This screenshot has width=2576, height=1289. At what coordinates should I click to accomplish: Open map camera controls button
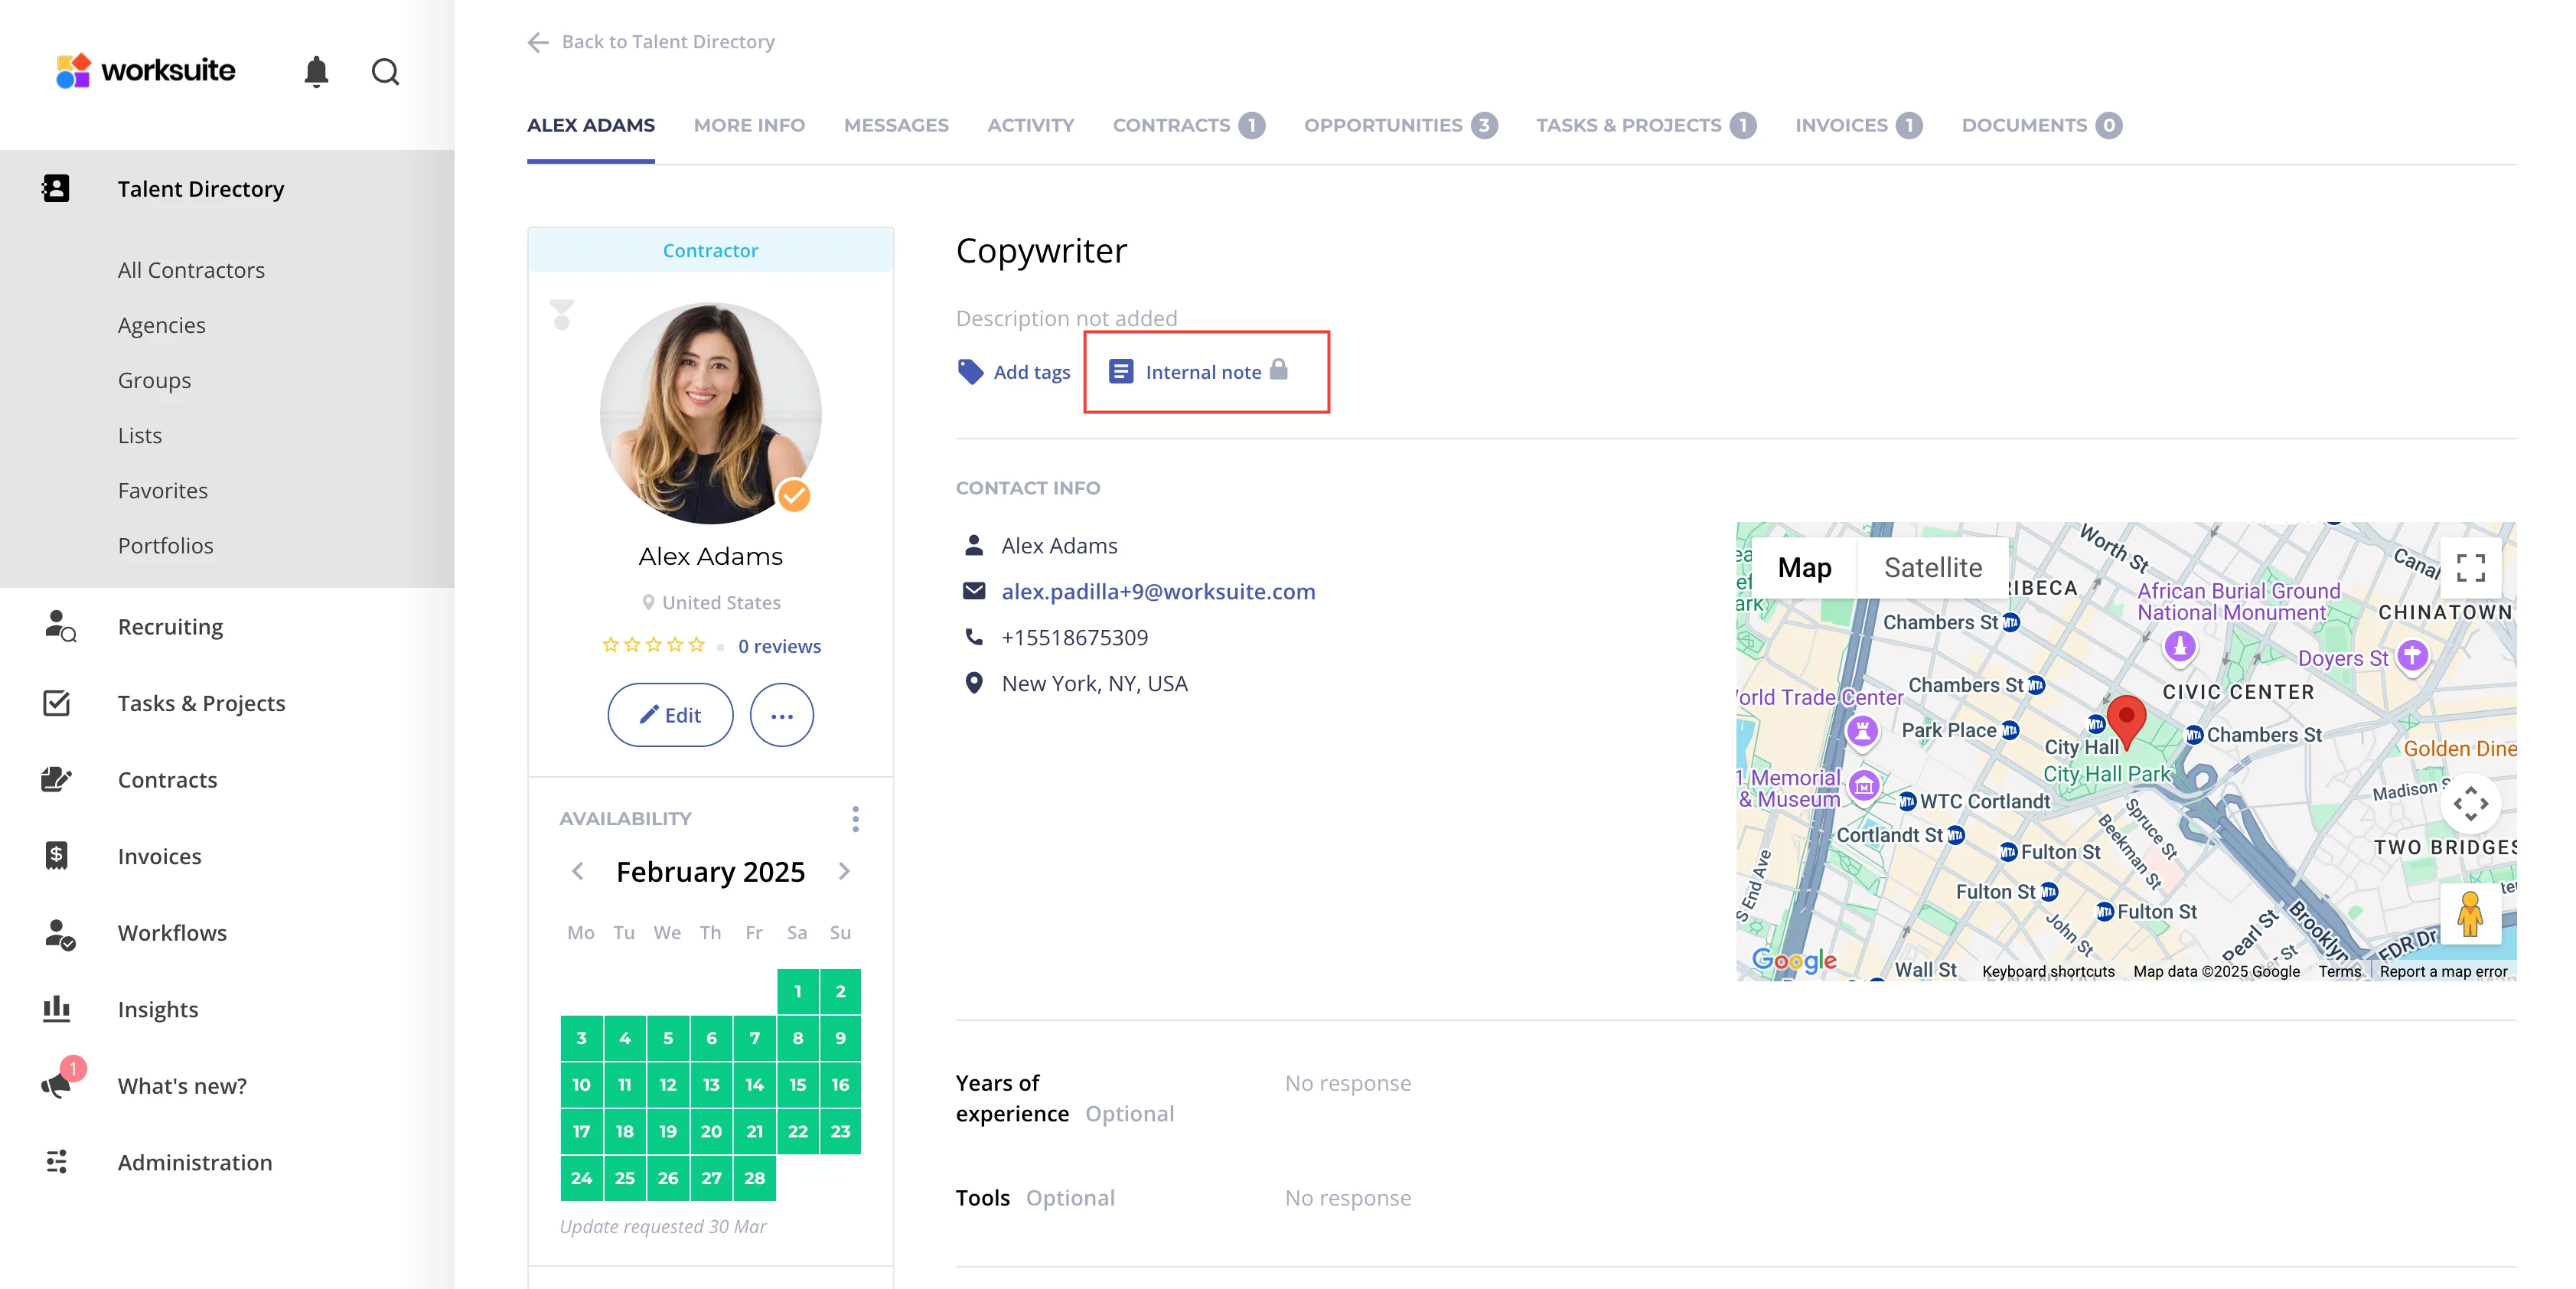[2470, 803]
